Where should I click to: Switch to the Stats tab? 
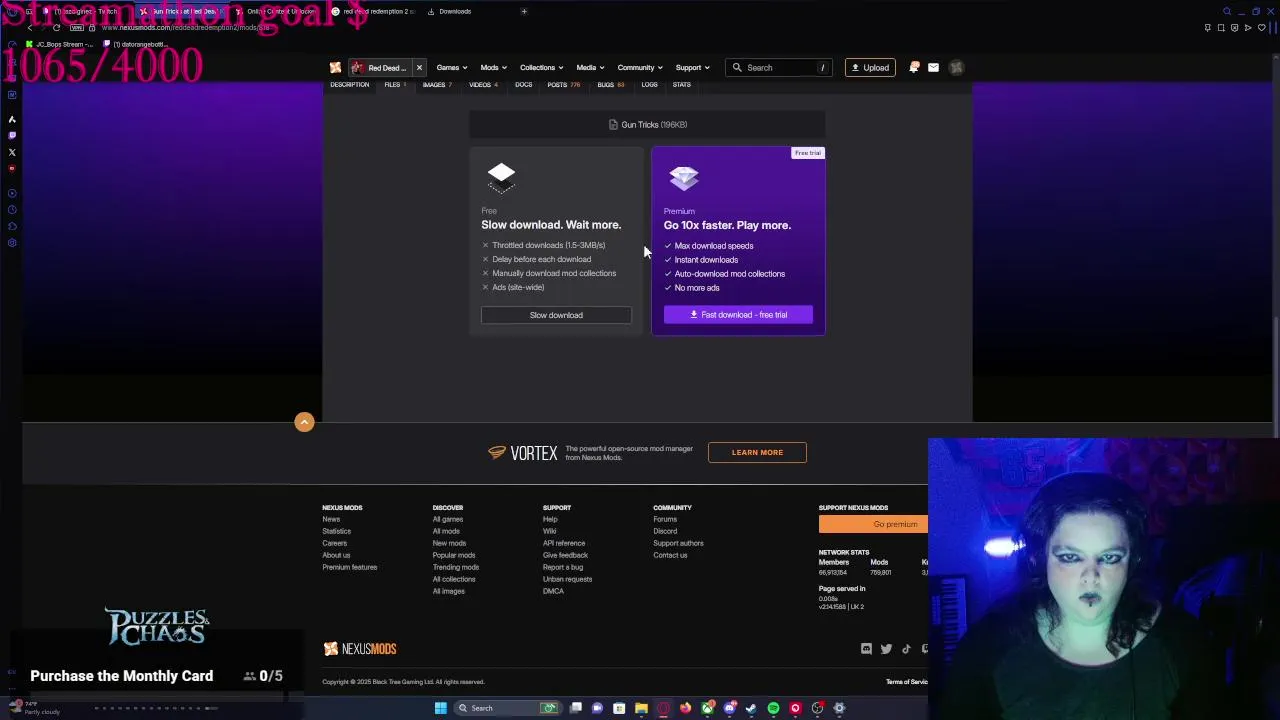[681, 85]
